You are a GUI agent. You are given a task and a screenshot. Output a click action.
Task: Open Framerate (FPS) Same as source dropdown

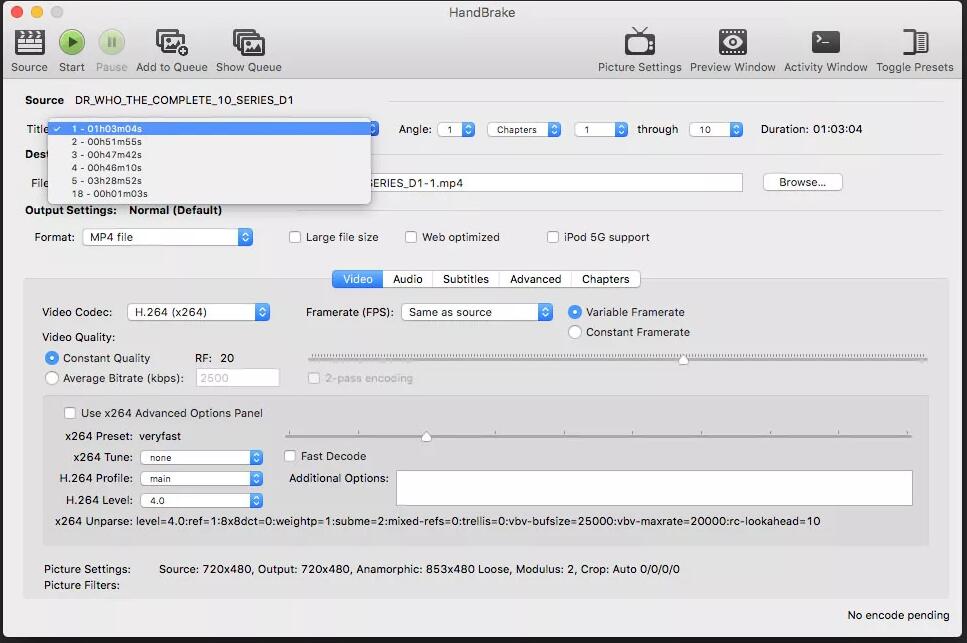(477, 313)
